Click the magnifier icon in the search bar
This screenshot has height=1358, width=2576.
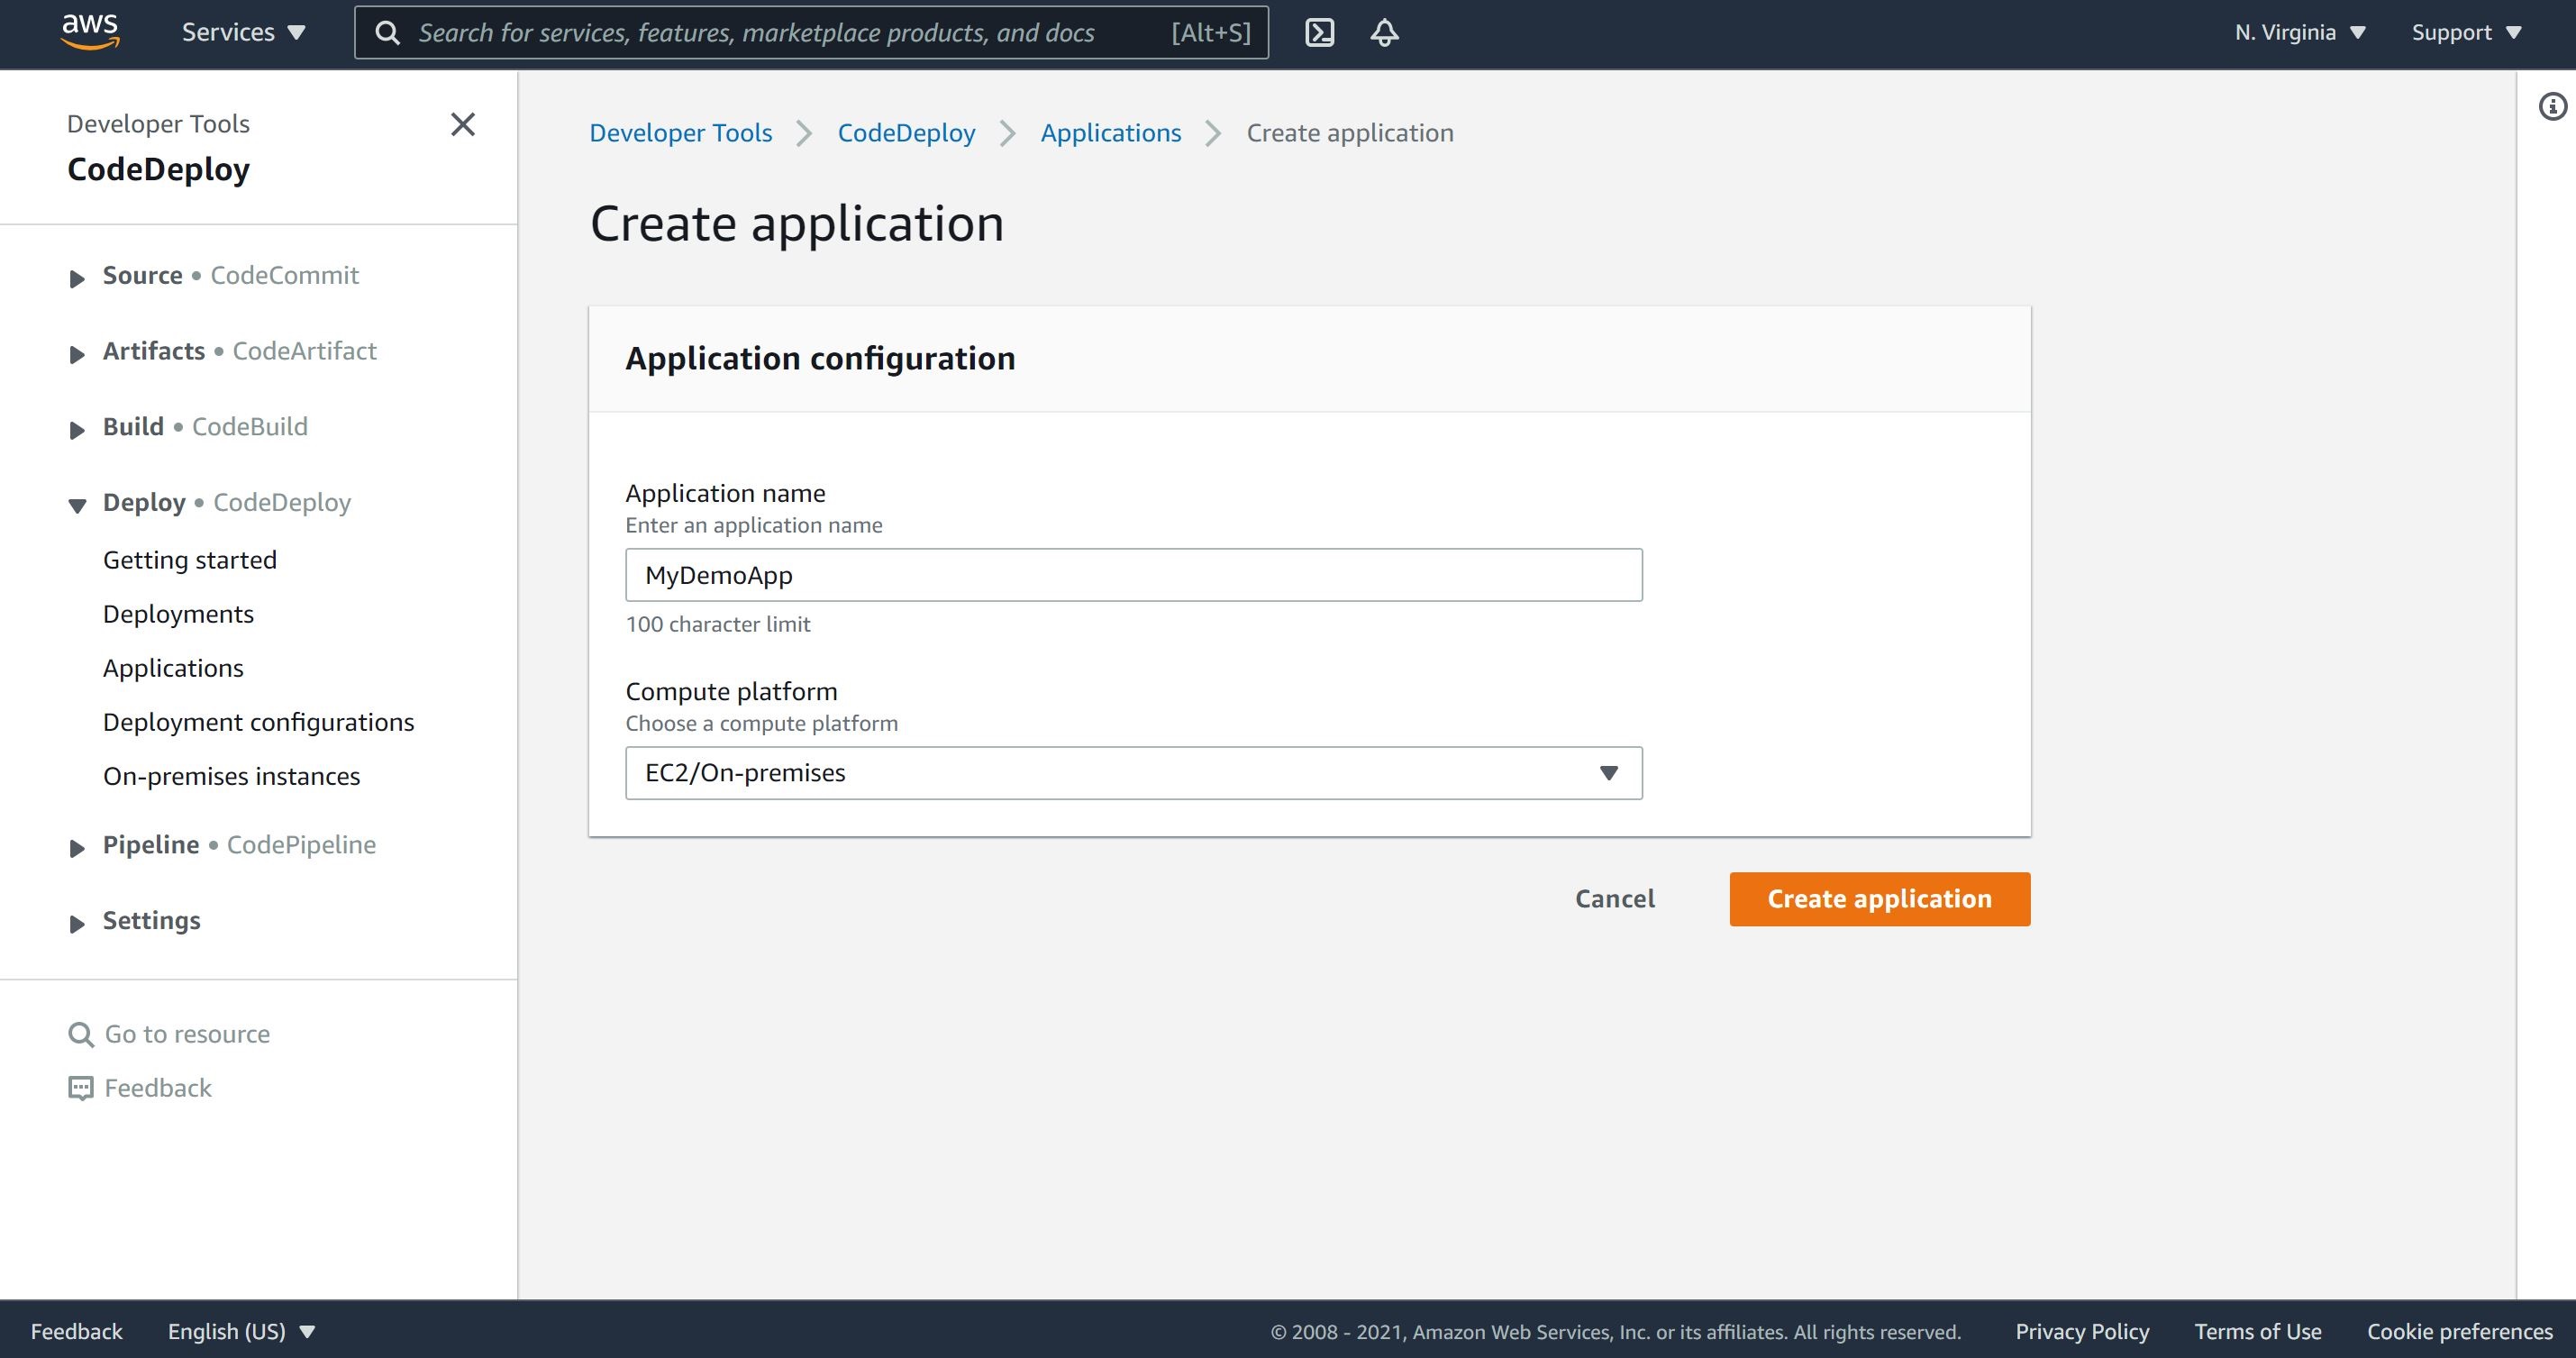point(387,33)
